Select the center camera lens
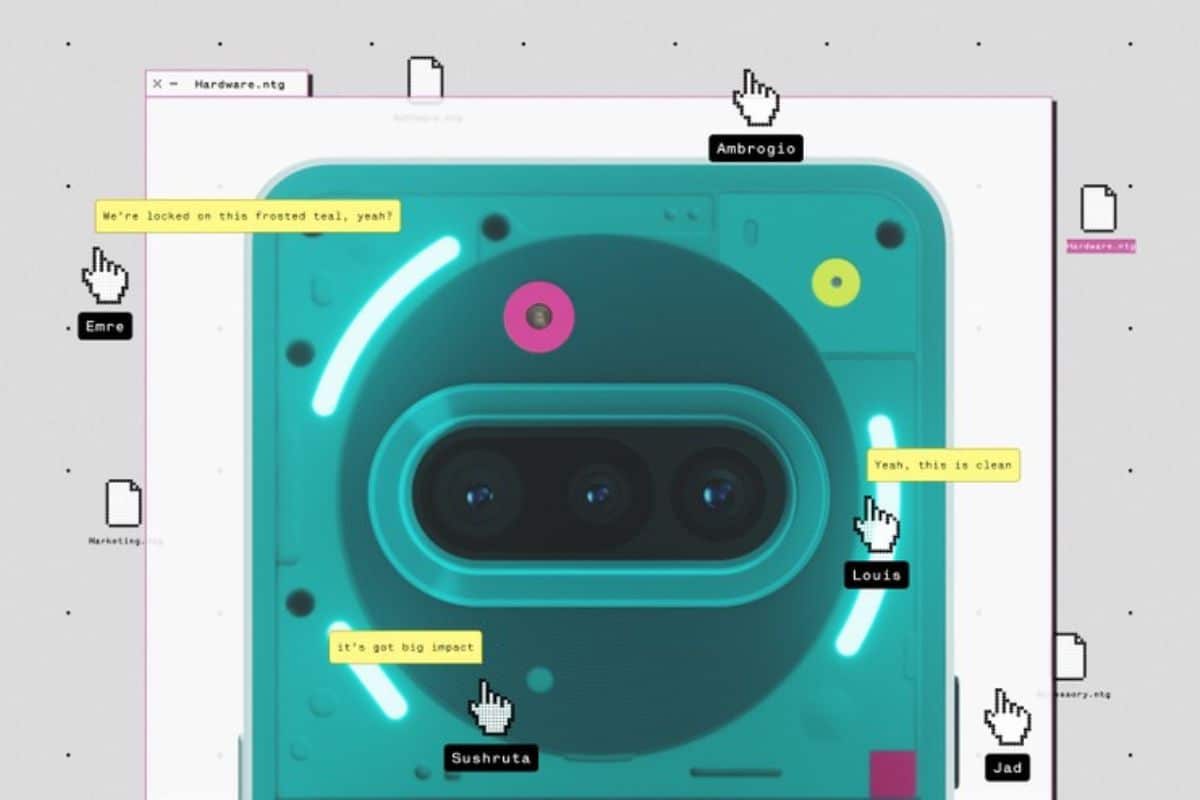The height and width of the screenshot is (800, 1200). tap(599, 494)
